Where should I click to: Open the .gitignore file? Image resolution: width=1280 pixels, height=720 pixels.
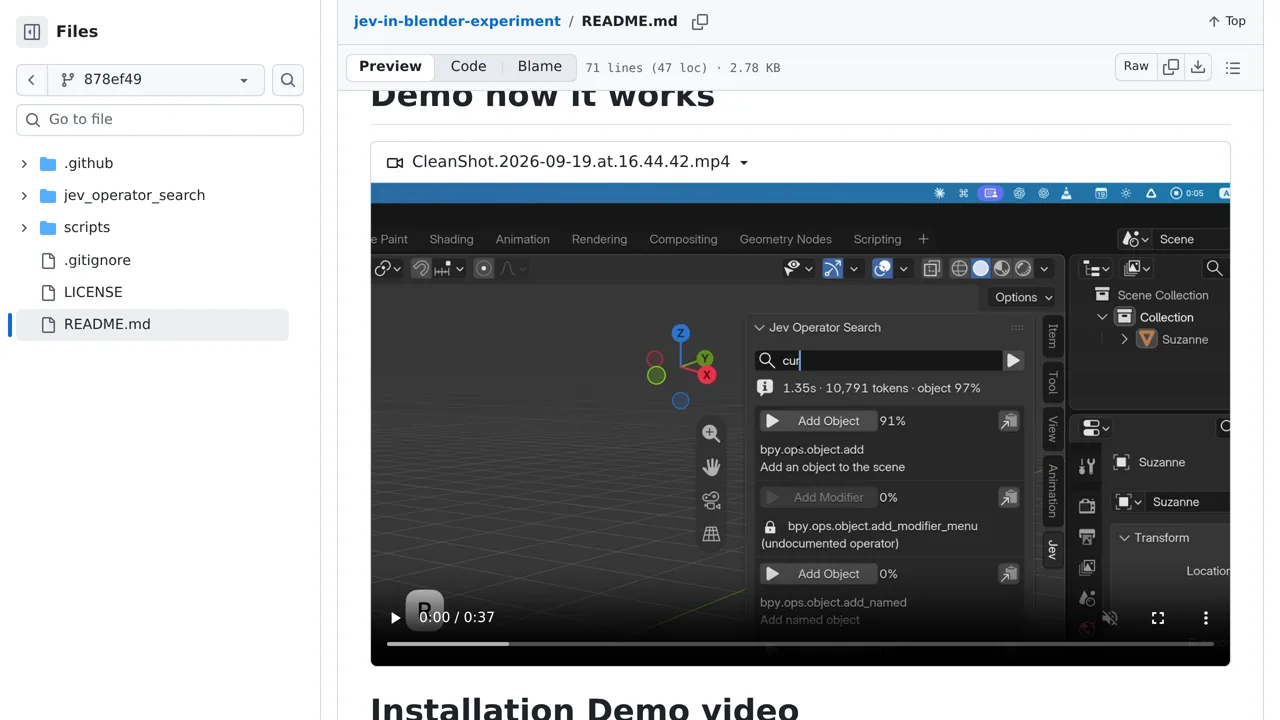[97, 260]
